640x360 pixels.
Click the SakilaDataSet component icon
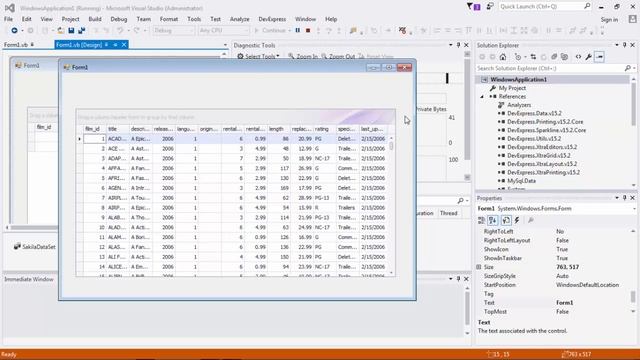(x=17, y=247)
